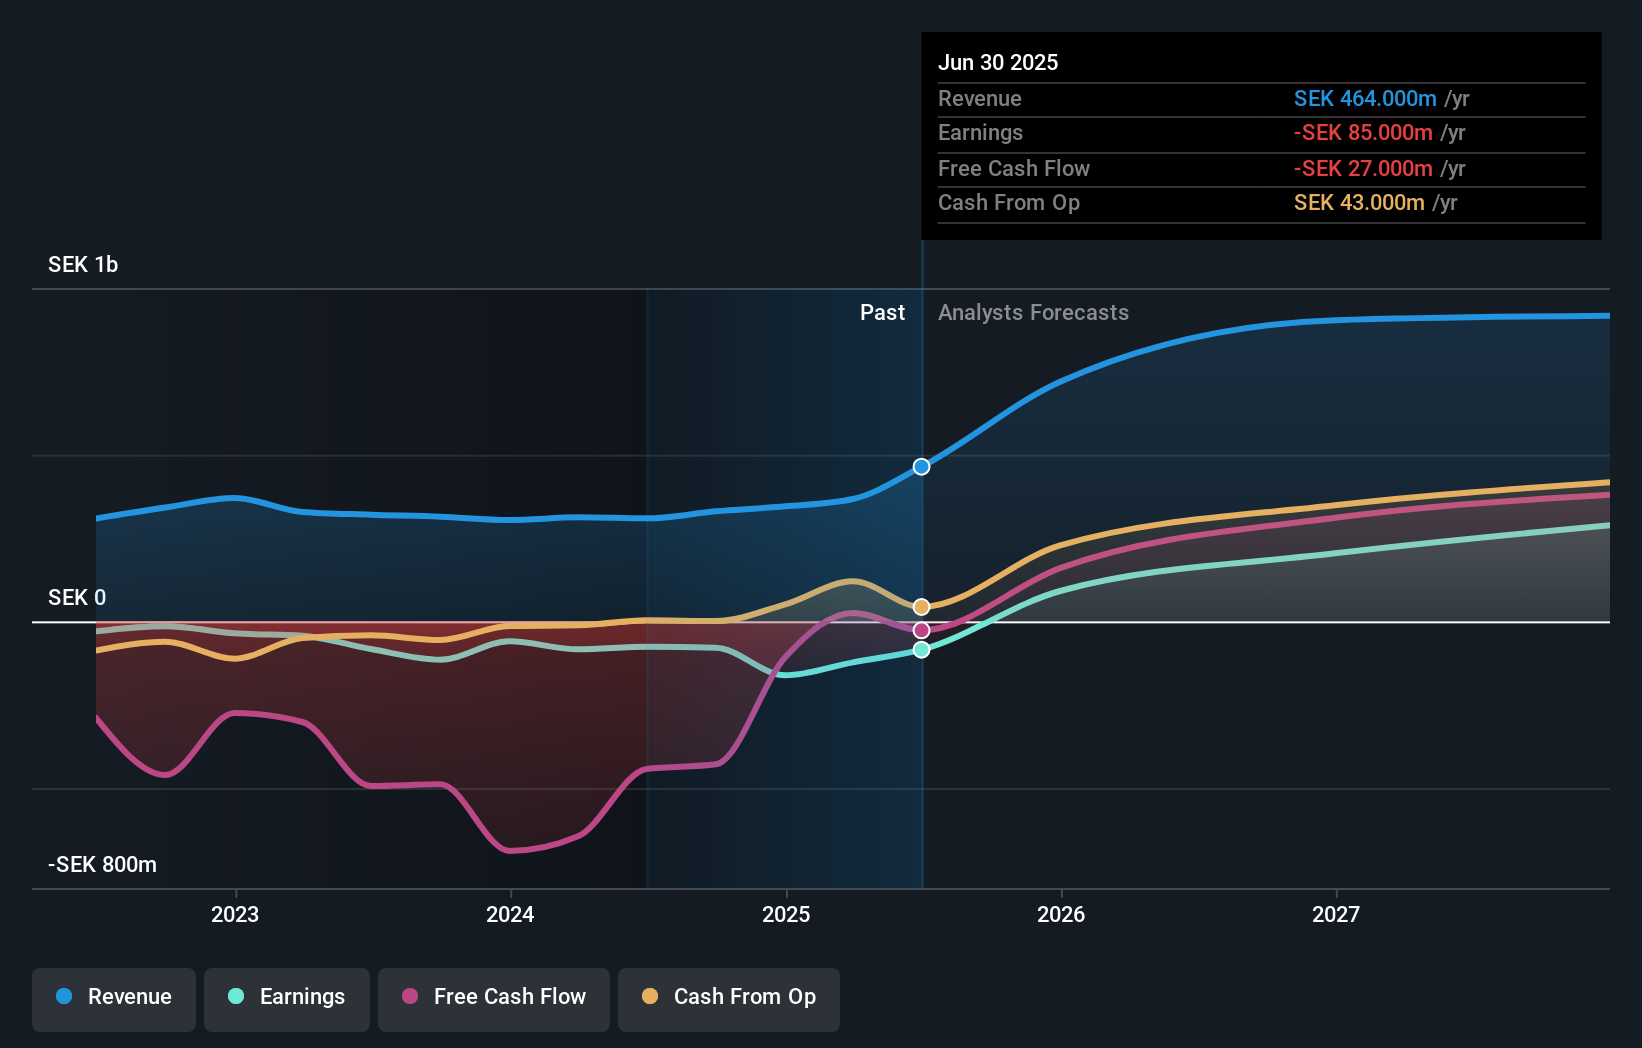Click the yellow Cash From Op legend dot
This screenshot has height=1048, width=1642.
click(x=651, y=997)
